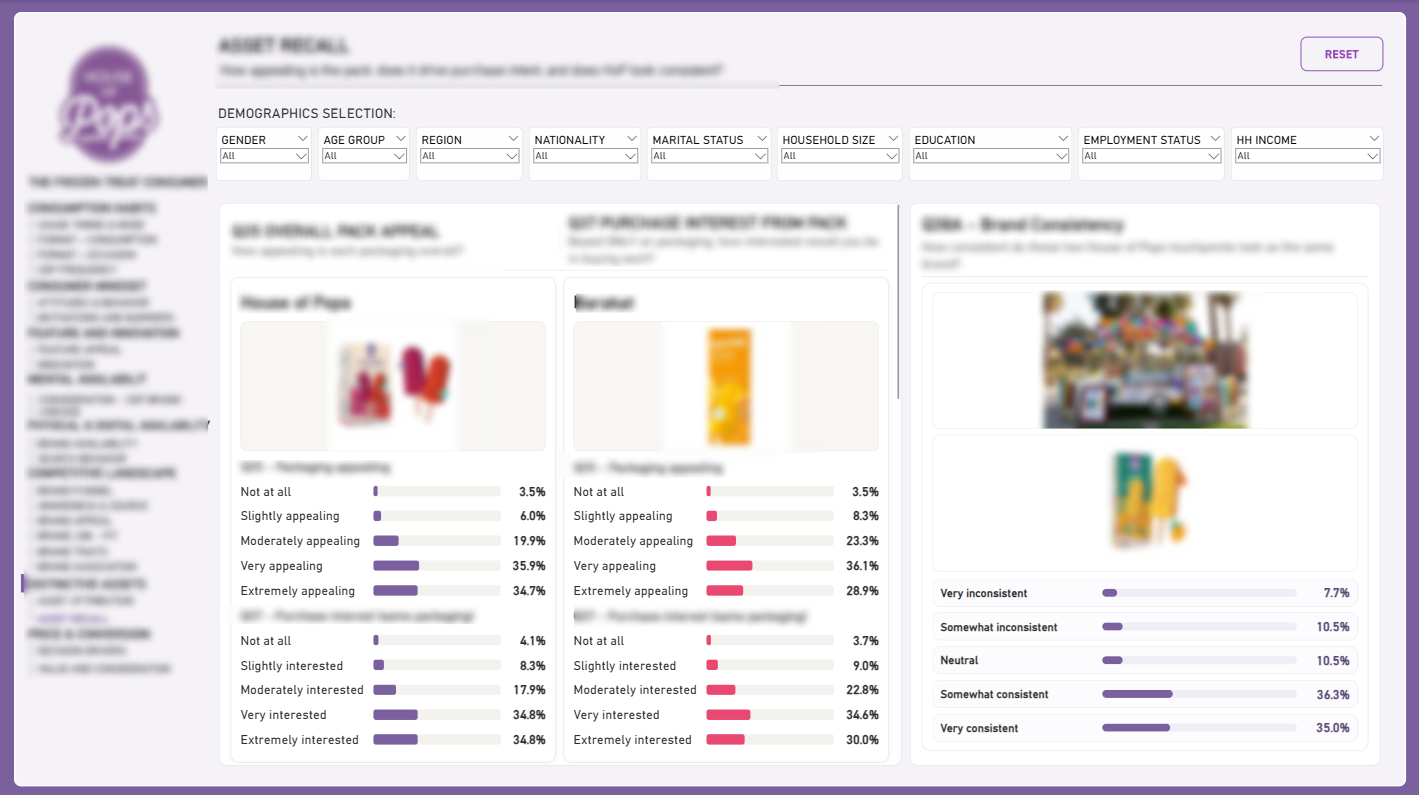
Task: Open CONSUMPTION HABITS in the sidebar
Action: (x=92, y=208)
